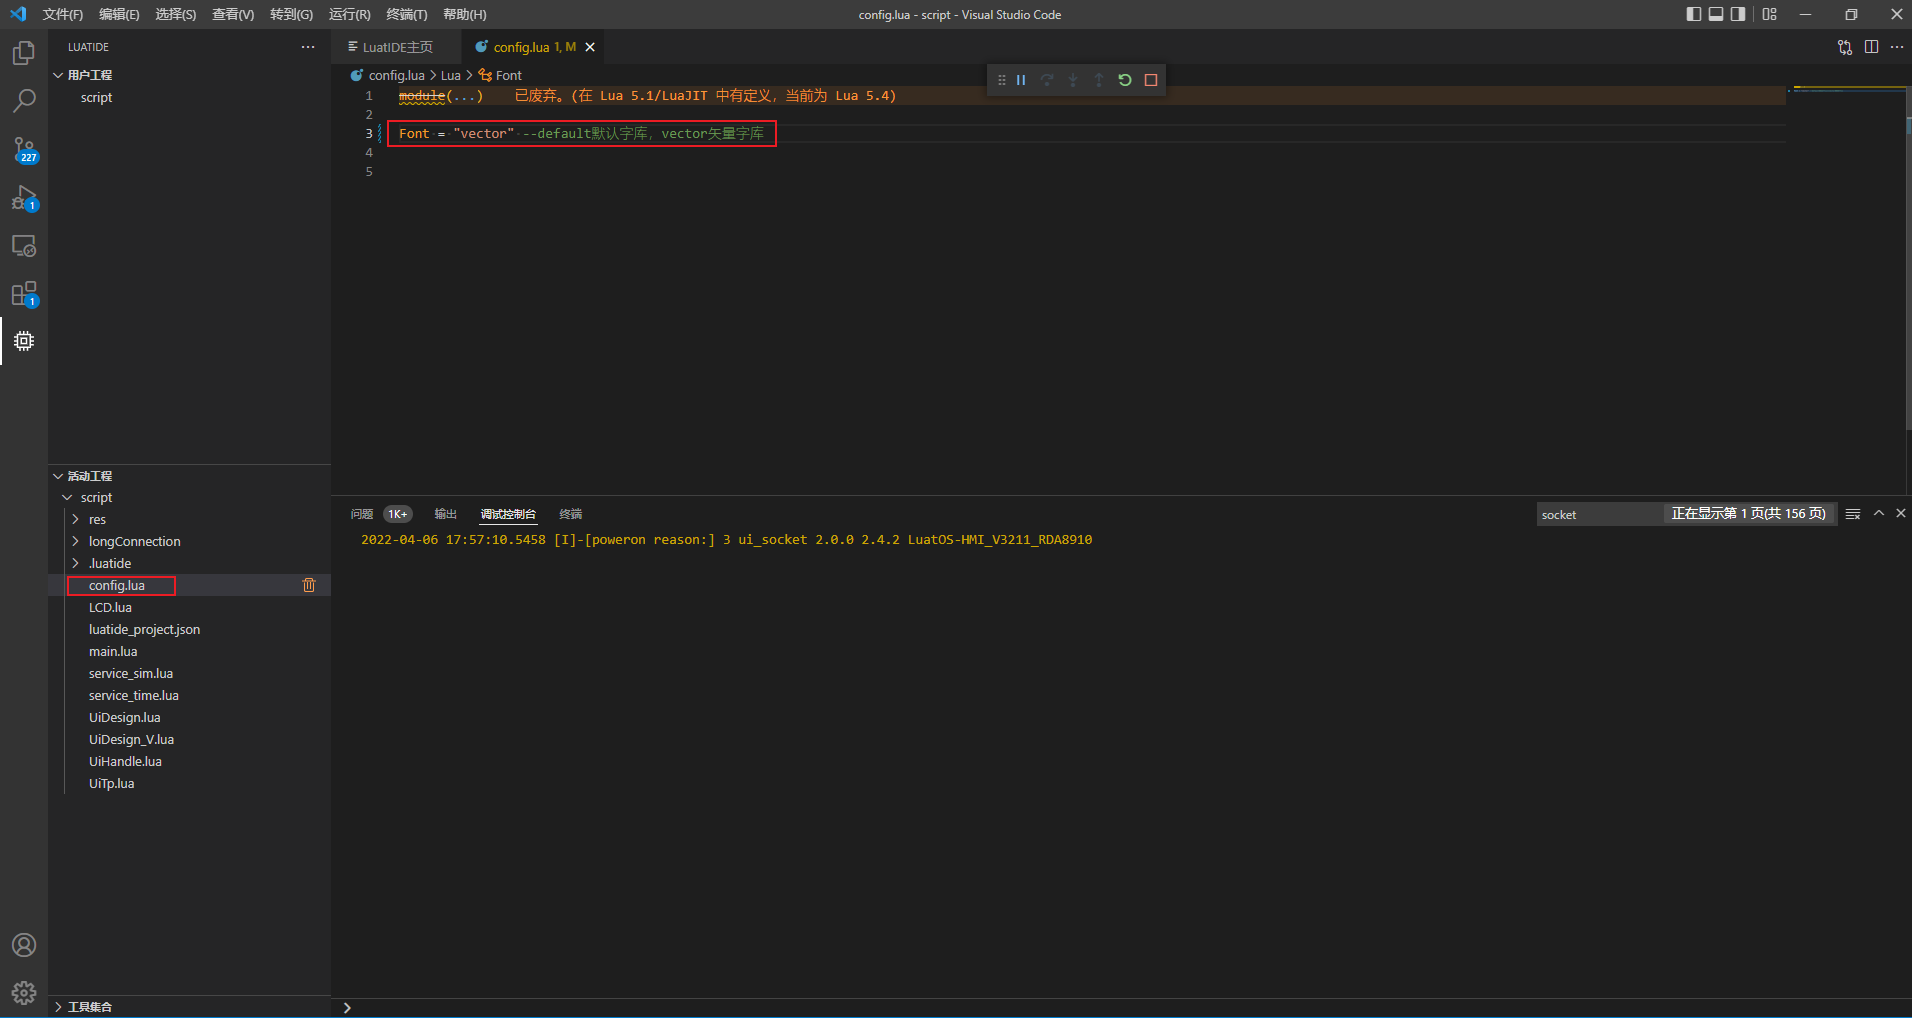Screen dimensions: 1912x1018
Task: Open the Search view in activity bar
Action: click(x=24, y=101)
